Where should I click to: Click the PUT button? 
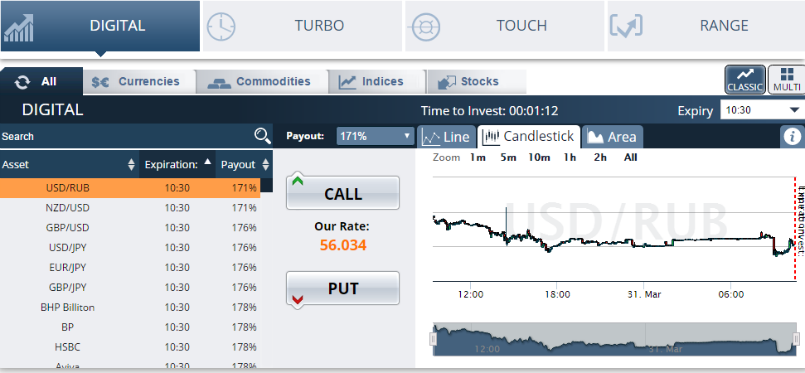pos(343,288)
